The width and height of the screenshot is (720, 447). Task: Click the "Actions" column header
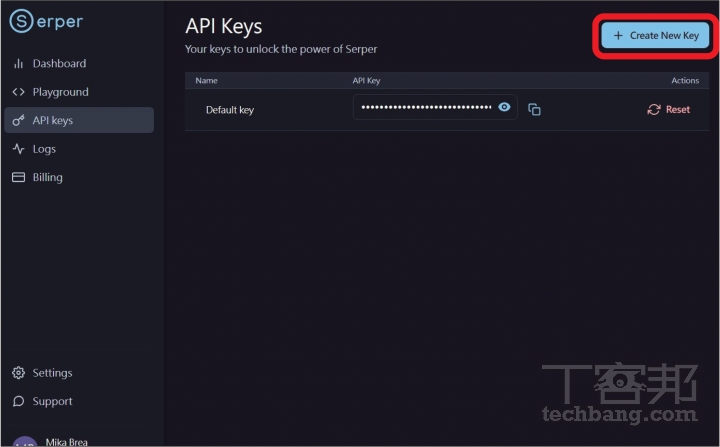685,80
